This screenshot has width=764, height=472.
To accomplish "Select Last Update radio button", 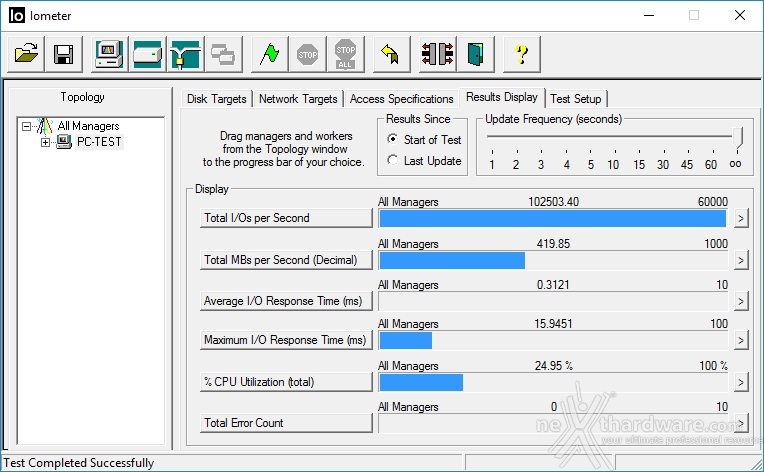I will [392, 160].
